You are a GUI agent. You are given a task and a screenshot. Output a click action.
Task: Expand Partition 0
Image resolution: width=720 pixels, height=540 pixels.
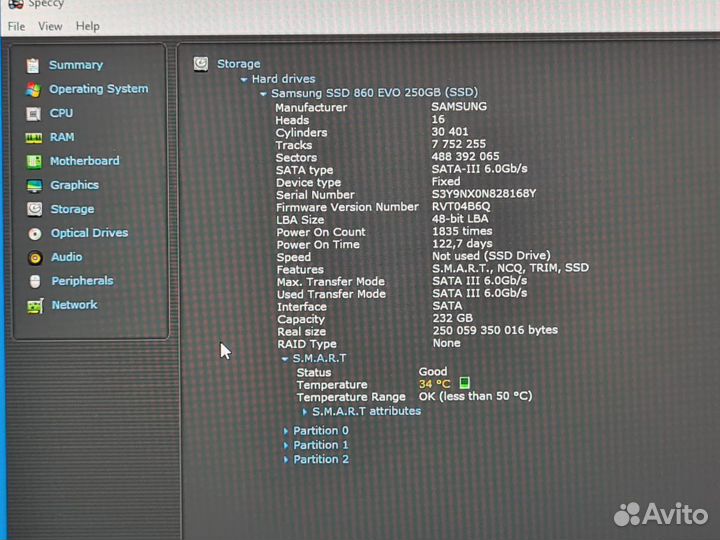tap(286, 431)
